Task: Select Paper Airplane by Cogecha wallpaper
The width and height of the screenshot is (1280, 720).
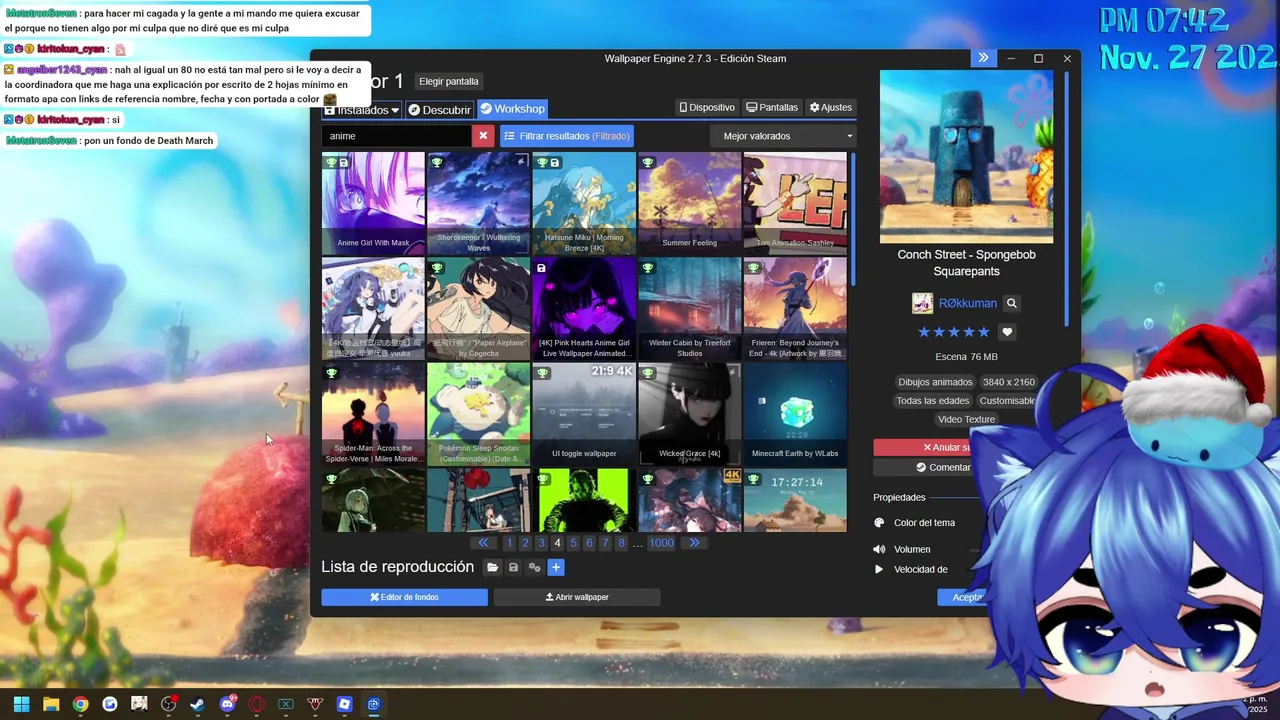Action: point(478,309)
